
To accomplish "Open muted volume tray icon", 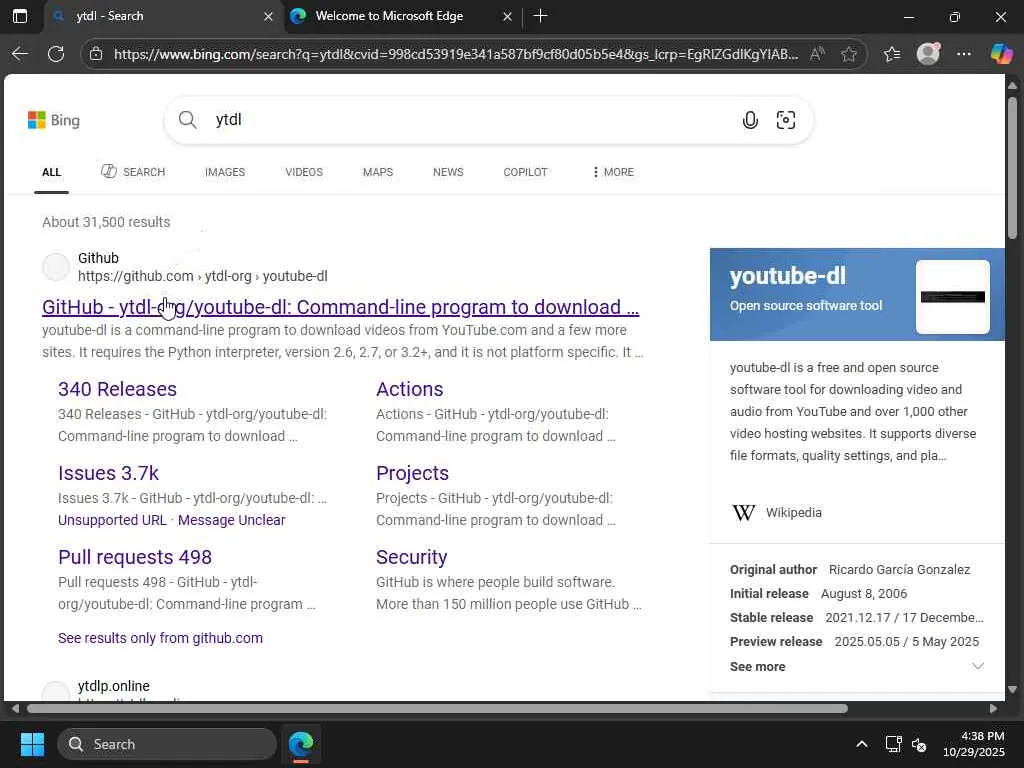I will (x=919, y=744).
